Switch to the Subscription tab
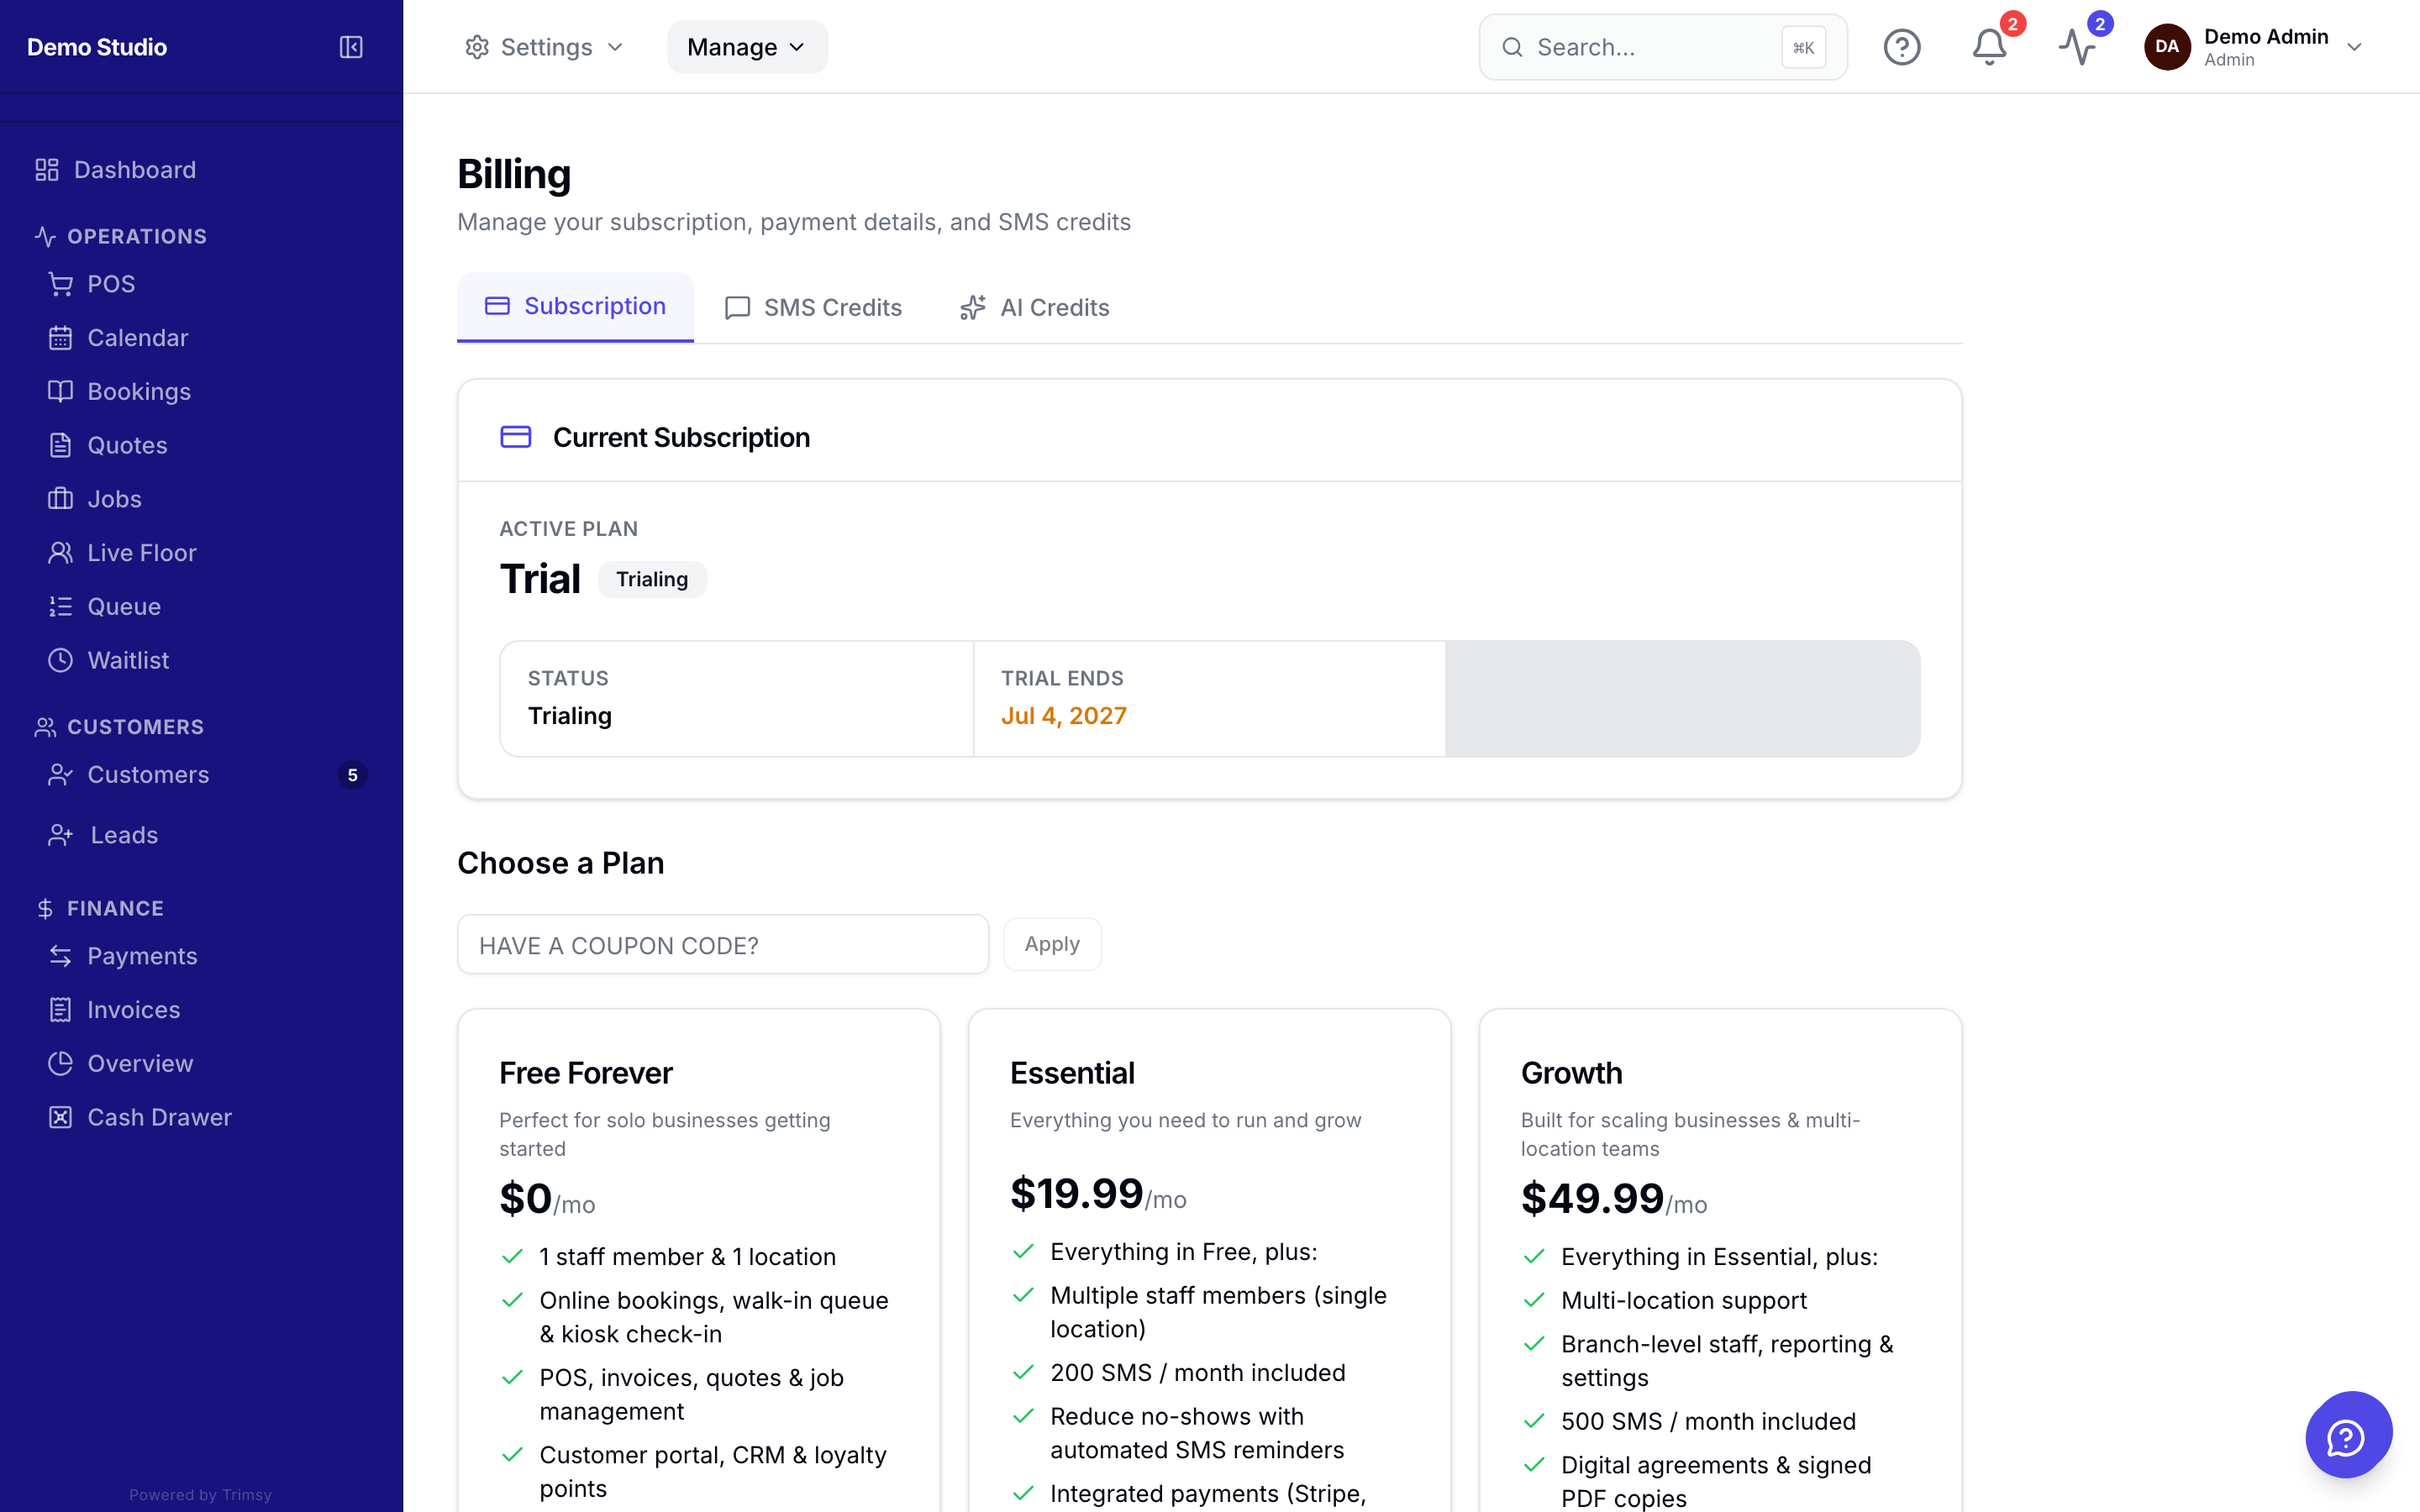This screenshot has height=1512, width=2420. pos(575,306)
